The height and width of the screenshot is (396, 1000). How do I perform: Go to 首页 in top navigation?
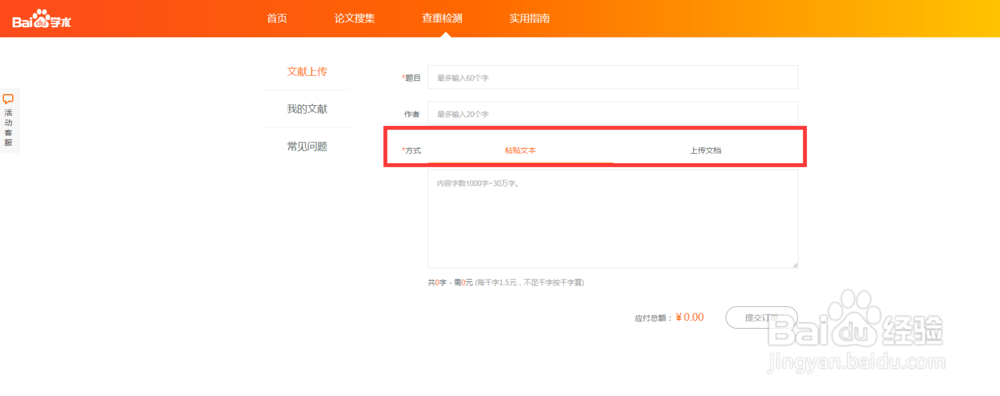(x=277, y=18)
